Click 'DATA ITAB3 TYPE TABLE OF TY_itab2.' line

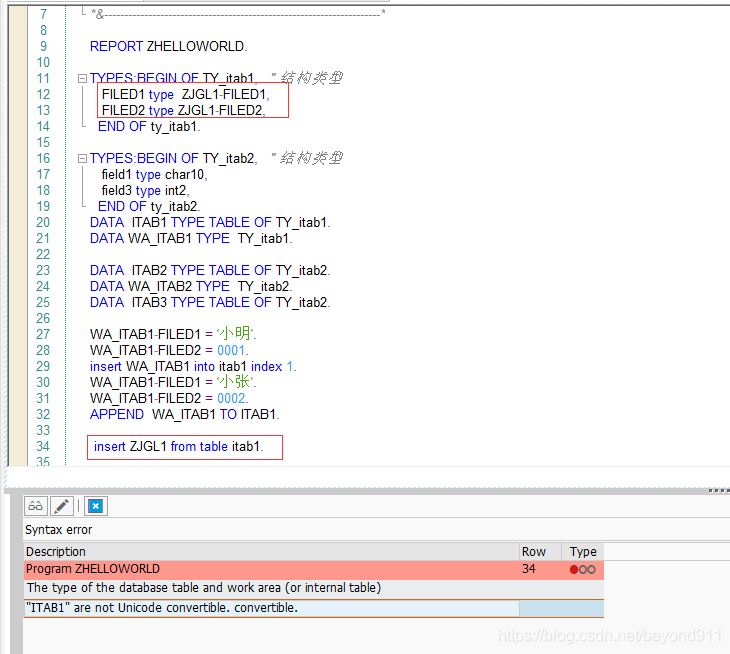click(x=210, y=303)
